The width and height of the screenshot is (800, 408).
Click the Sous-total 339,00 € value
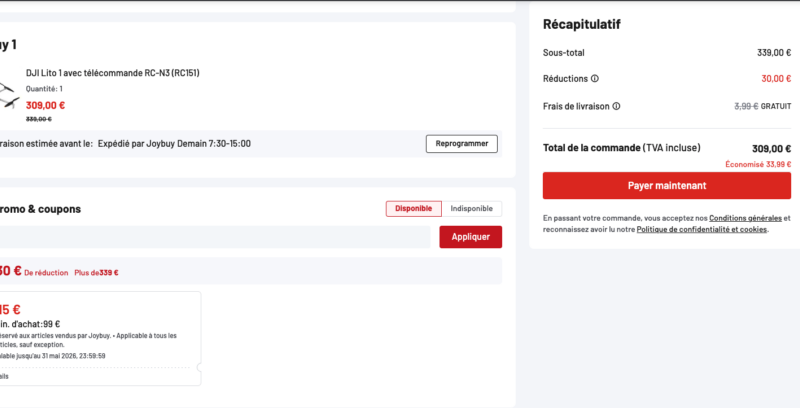pyautogui.click(x=774, y=53)
